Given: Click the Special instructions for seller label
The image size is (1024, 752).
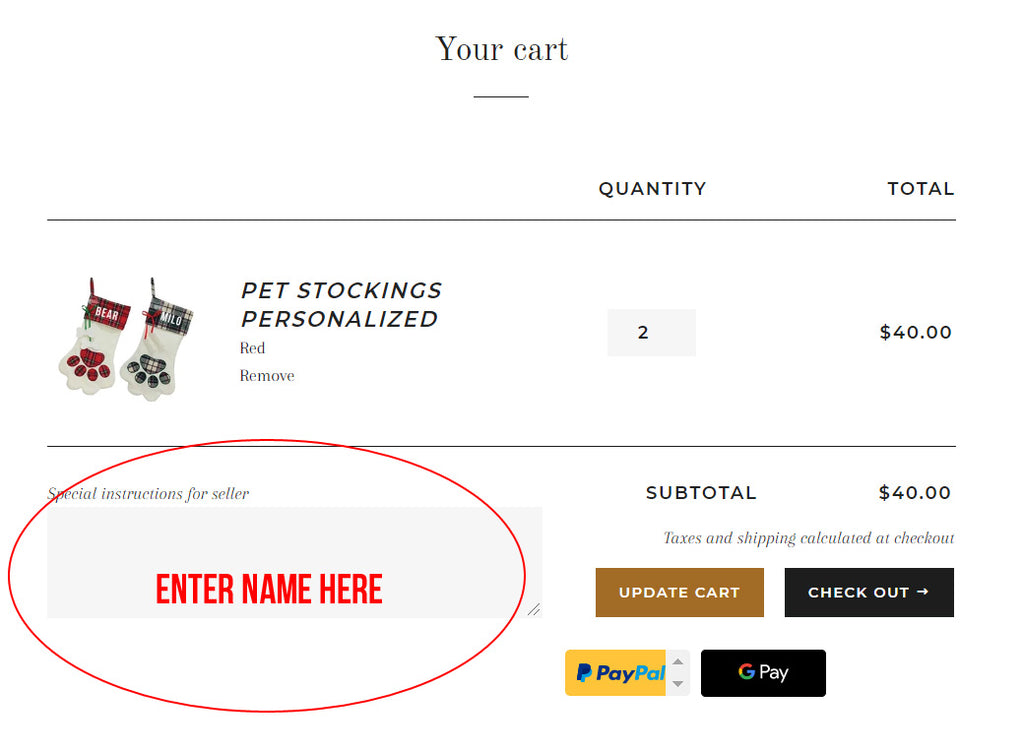Looking at the screenshot, I should coord(148,493).
